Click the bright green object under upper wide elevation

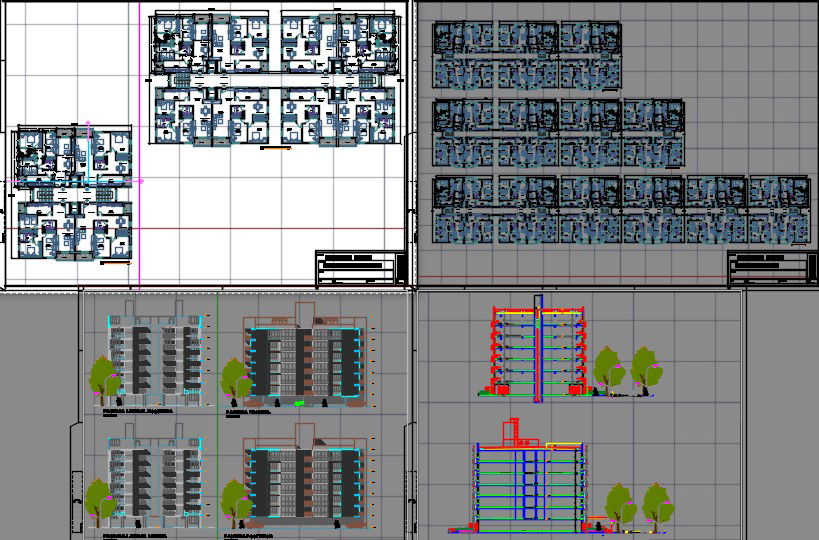coord(299,403)
